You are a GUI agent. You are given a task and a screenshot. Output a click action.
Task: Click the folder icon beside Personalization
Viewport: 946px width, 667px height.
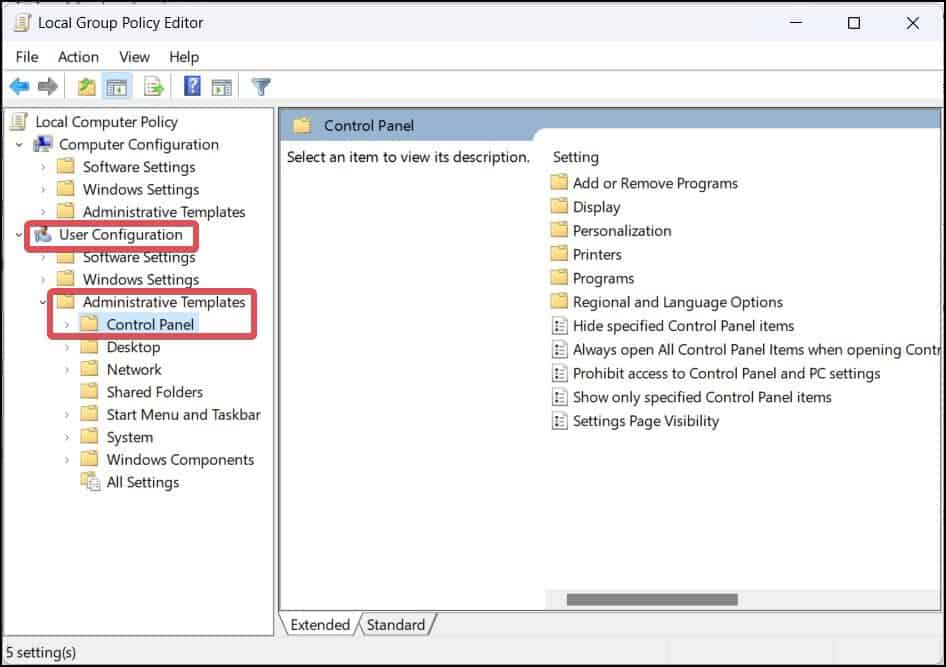(x=559, y=230)
